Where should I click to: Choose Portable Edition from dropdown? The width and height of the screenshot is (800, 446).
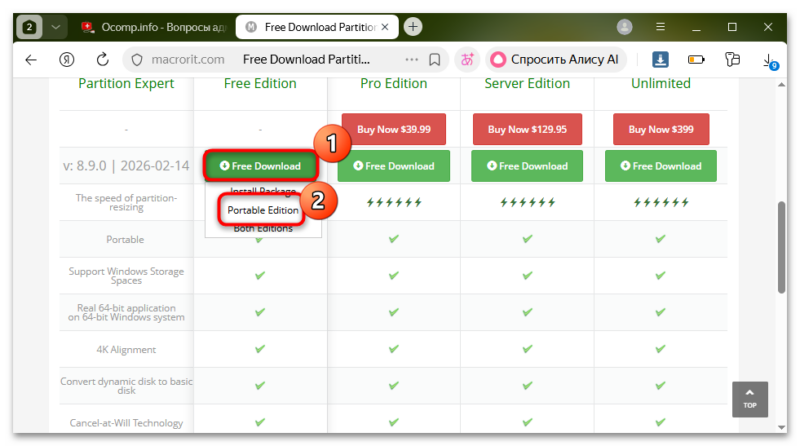[263, 210]
